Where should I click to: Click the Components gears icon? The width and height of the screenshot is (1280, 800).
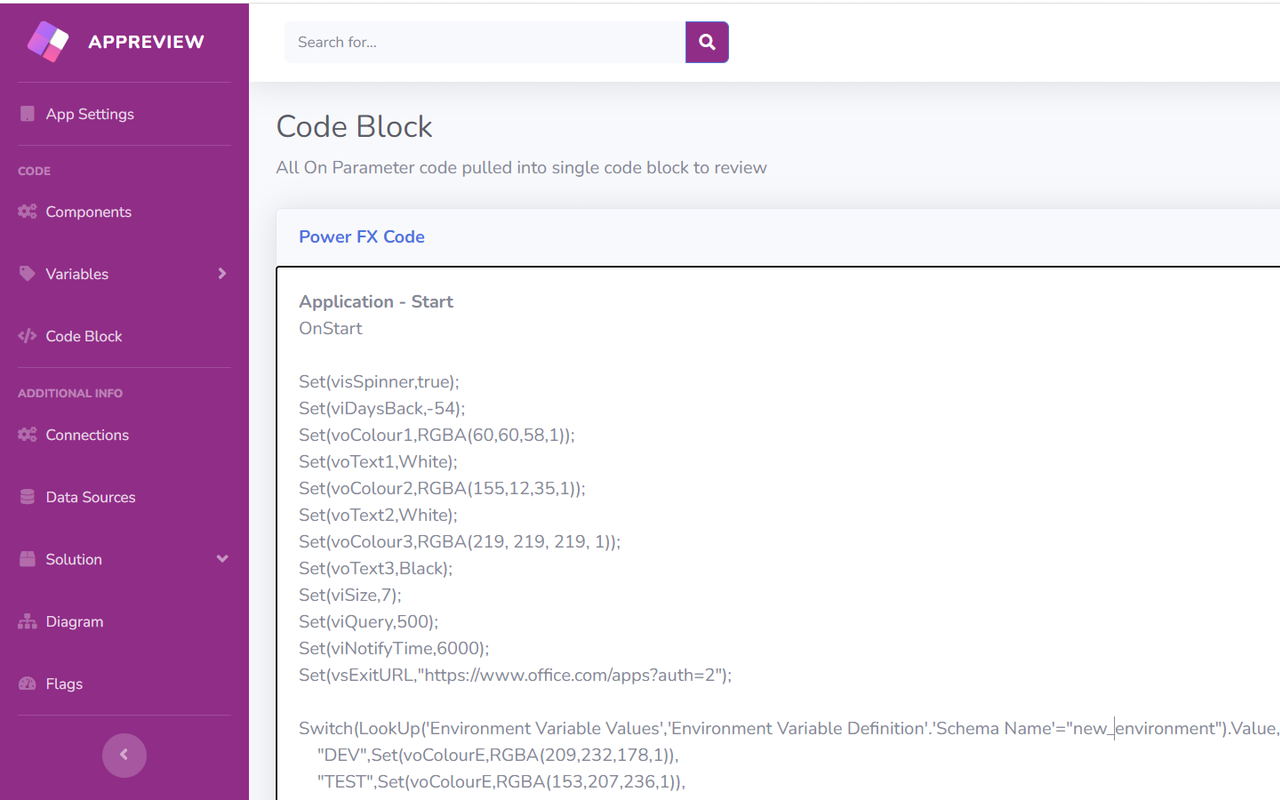[27, 212]
